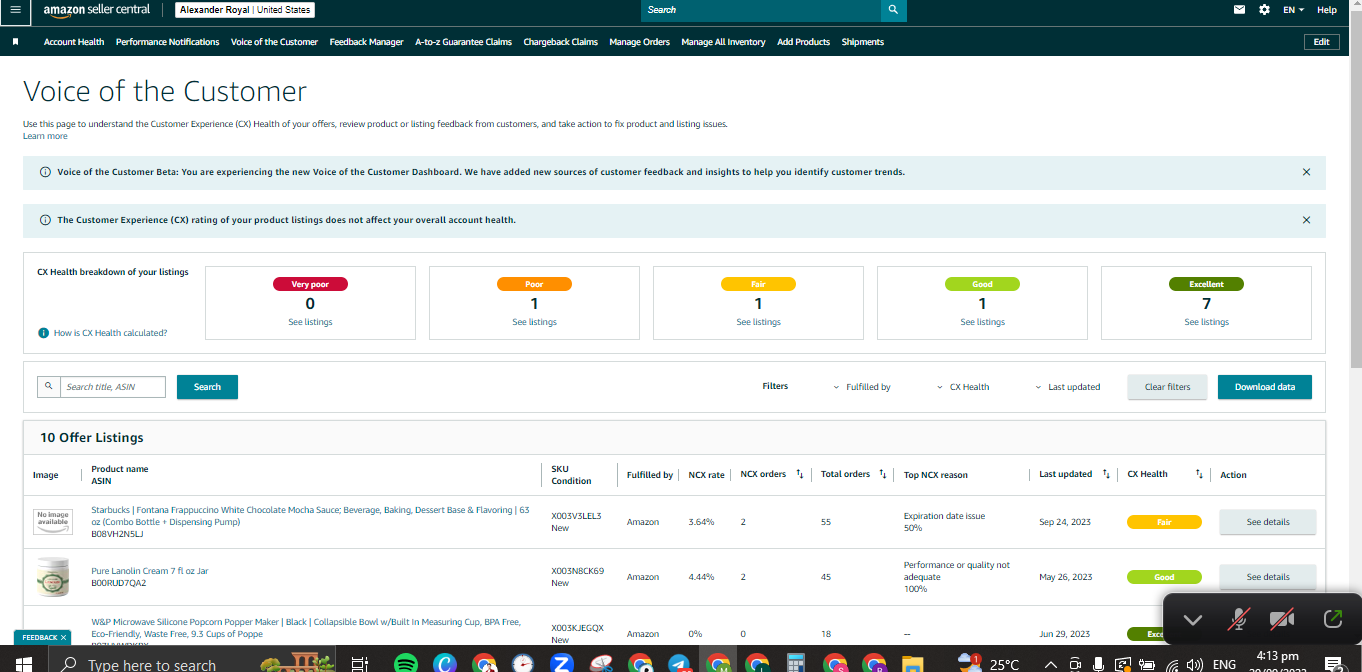1362x672 pixels.
Task: Open the Starbucks Fontana Frappuccino product link
Action: (310, 516)
